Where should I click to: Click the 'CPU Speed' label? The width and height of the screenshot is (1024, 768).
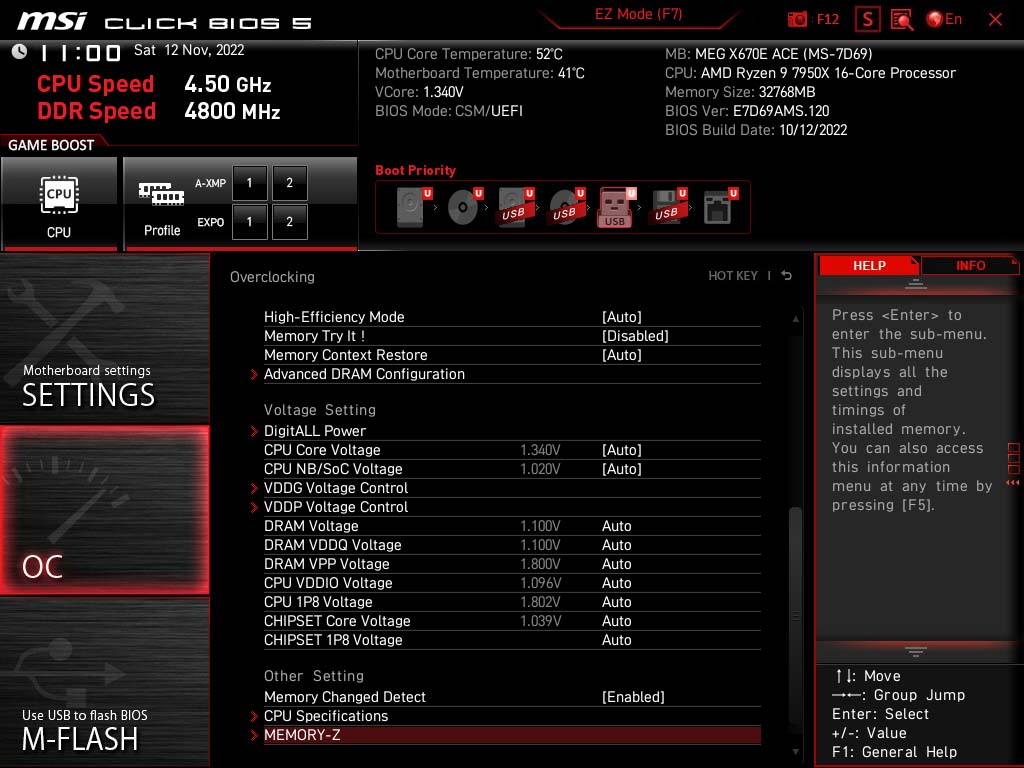tap(95, 84)
